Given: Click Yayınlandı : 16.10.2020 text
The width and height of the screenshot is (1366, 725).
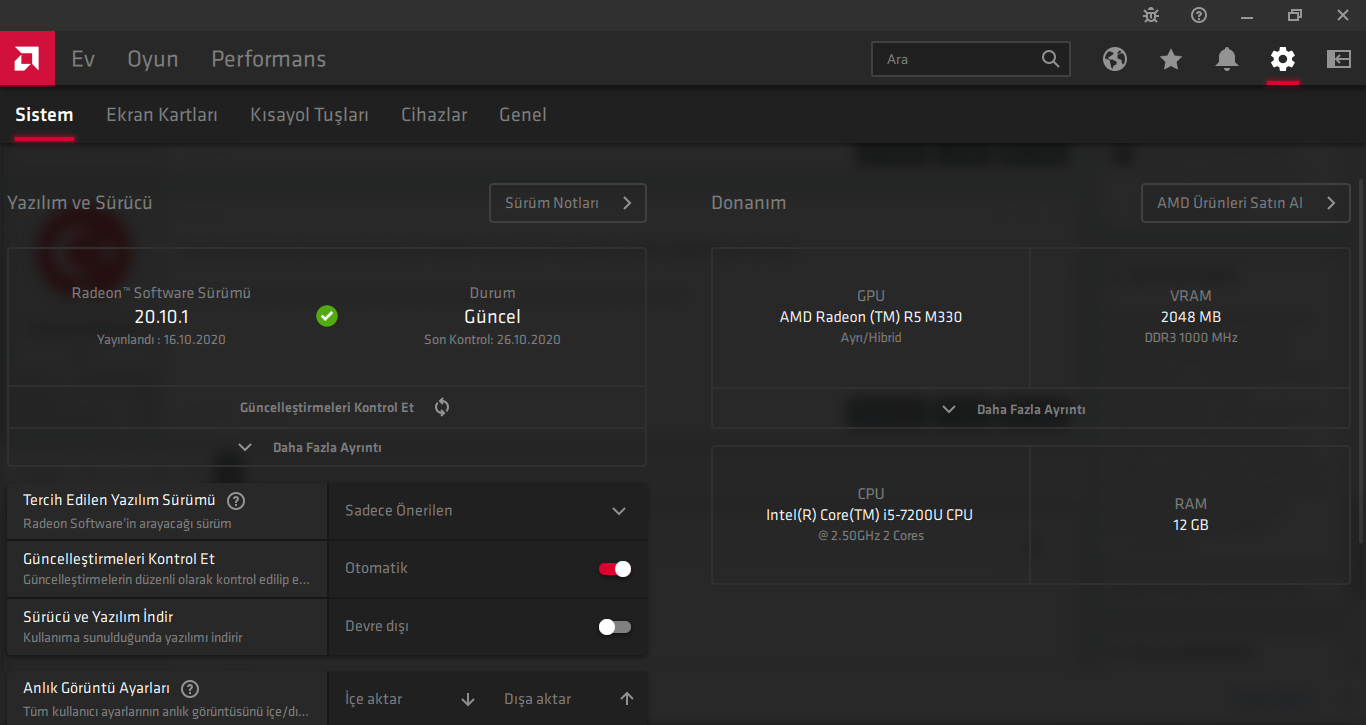Looking at the screenshot, I should pos(161,340).
